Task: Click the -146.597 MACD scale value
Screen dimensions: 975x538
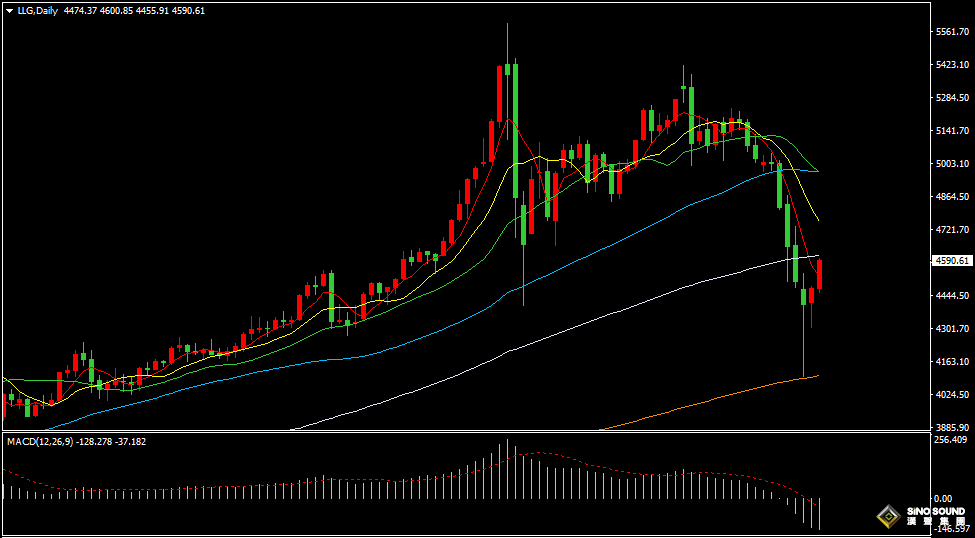Action: 951,529
